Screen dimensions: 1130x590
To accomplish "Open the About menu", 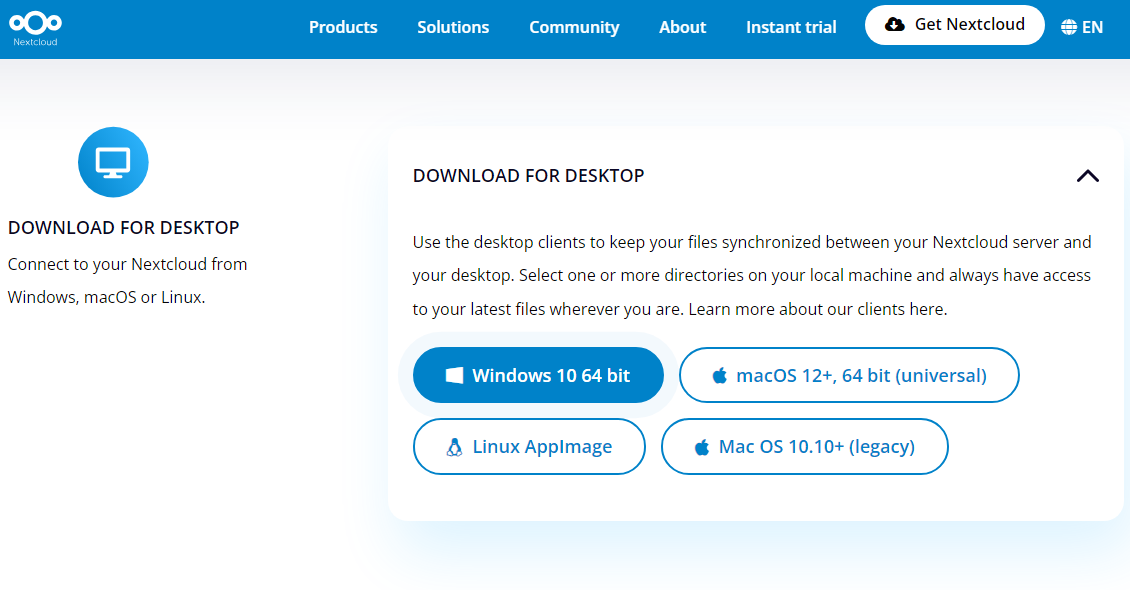I will 682,27.
